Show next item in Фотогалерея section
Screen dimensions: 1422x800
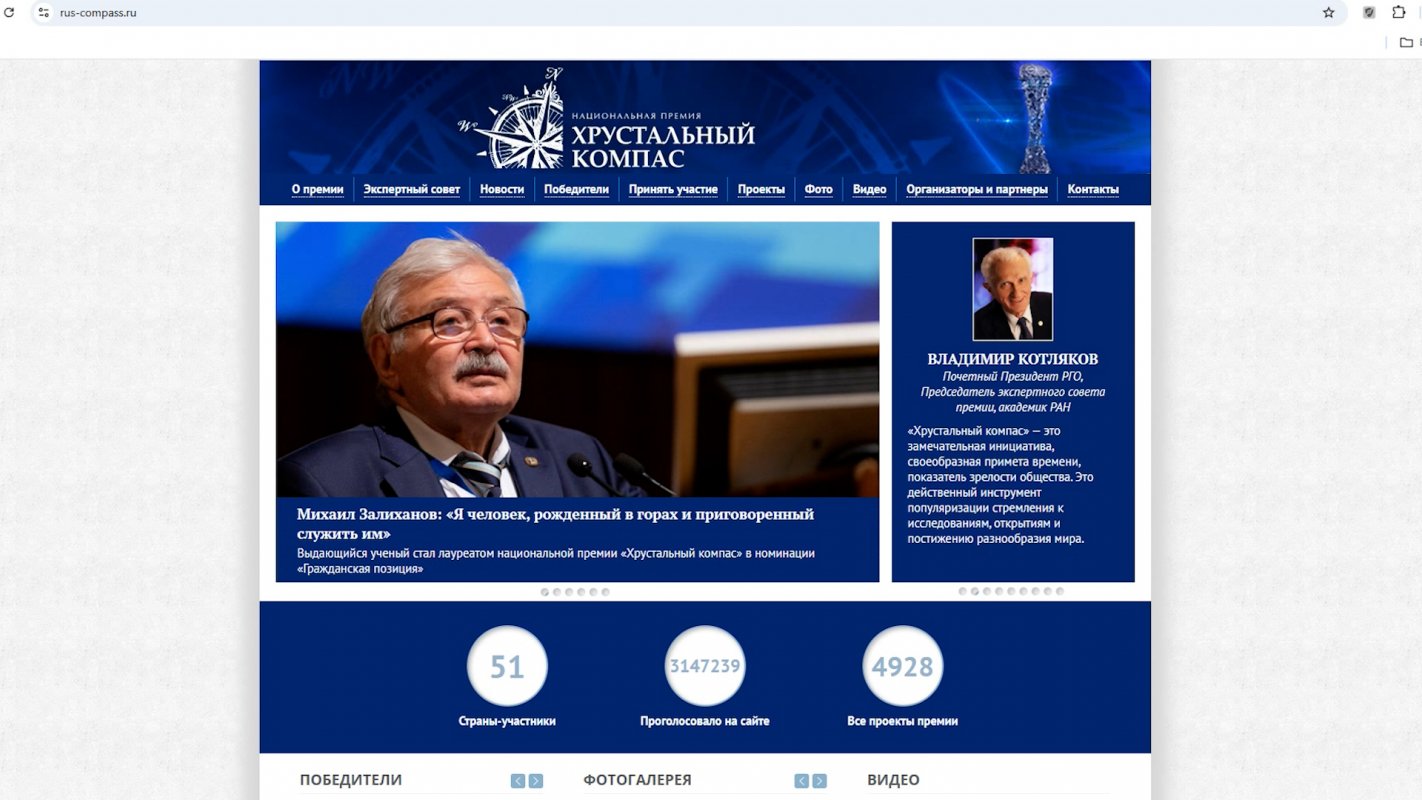pyautogui.click(x=820, y=781)
